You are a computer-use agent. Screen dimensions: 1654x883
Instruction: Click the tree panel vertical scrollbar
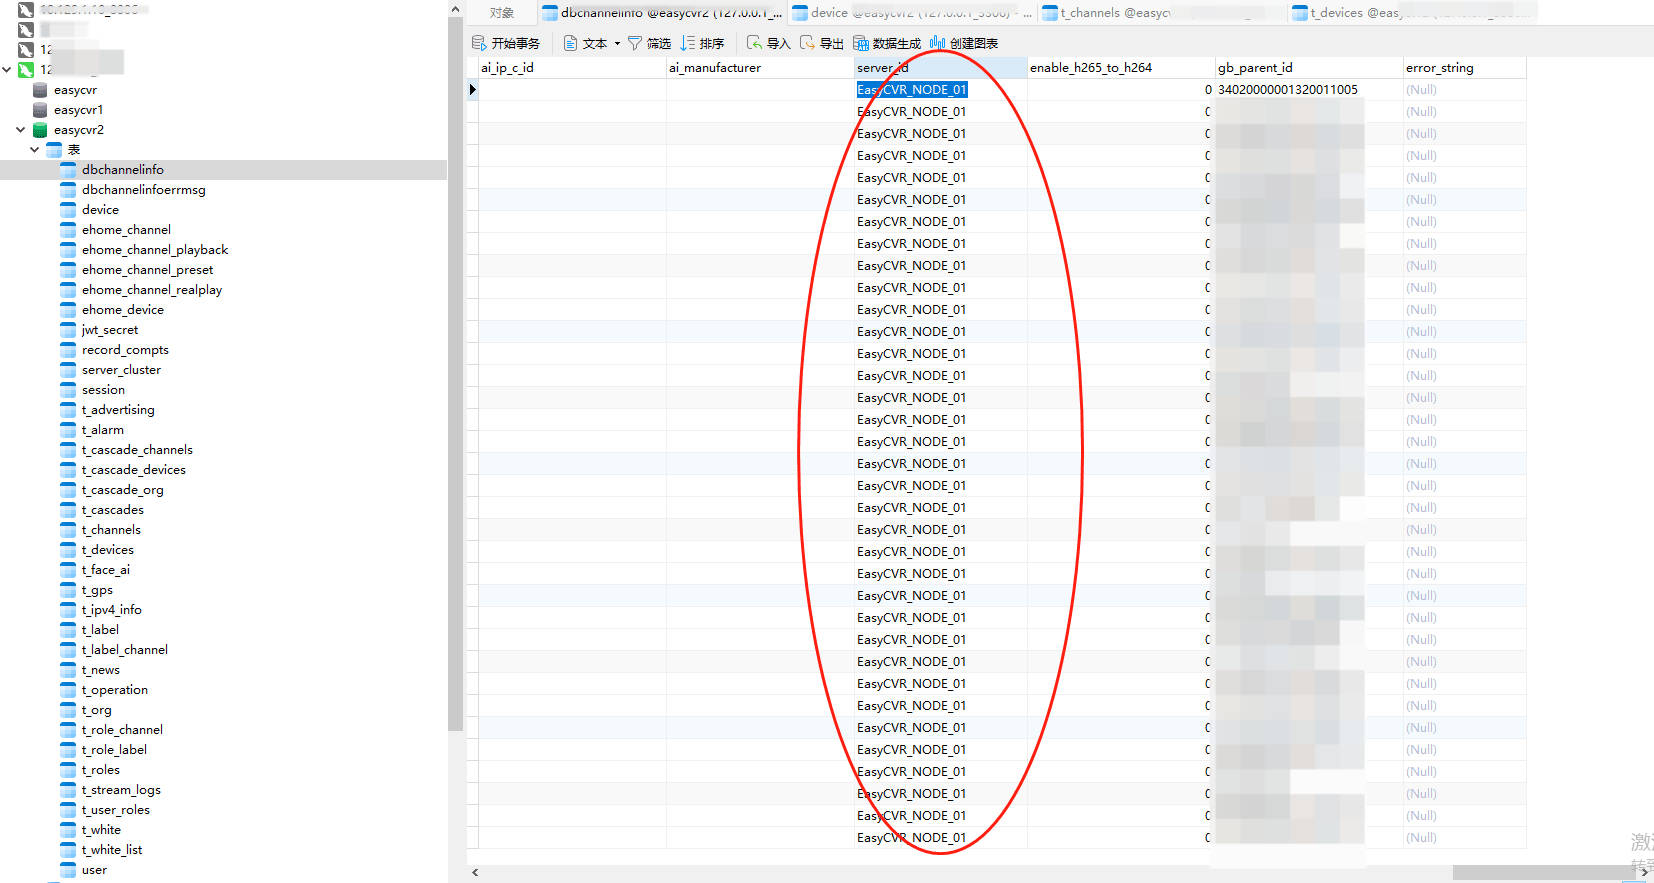tap(455, 375)
